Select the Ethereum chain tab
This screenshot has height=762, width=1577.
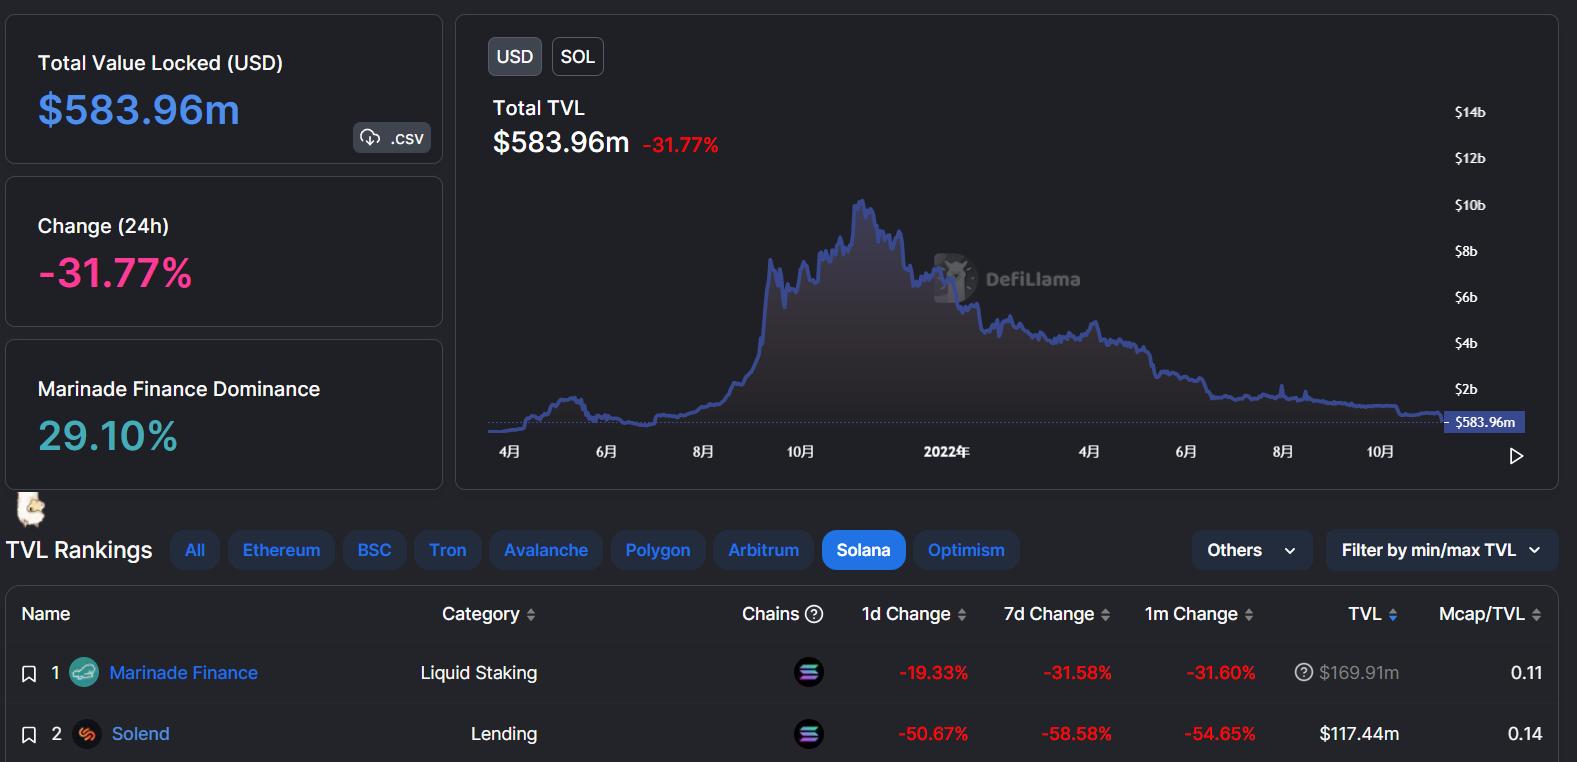tap(281, 550)
